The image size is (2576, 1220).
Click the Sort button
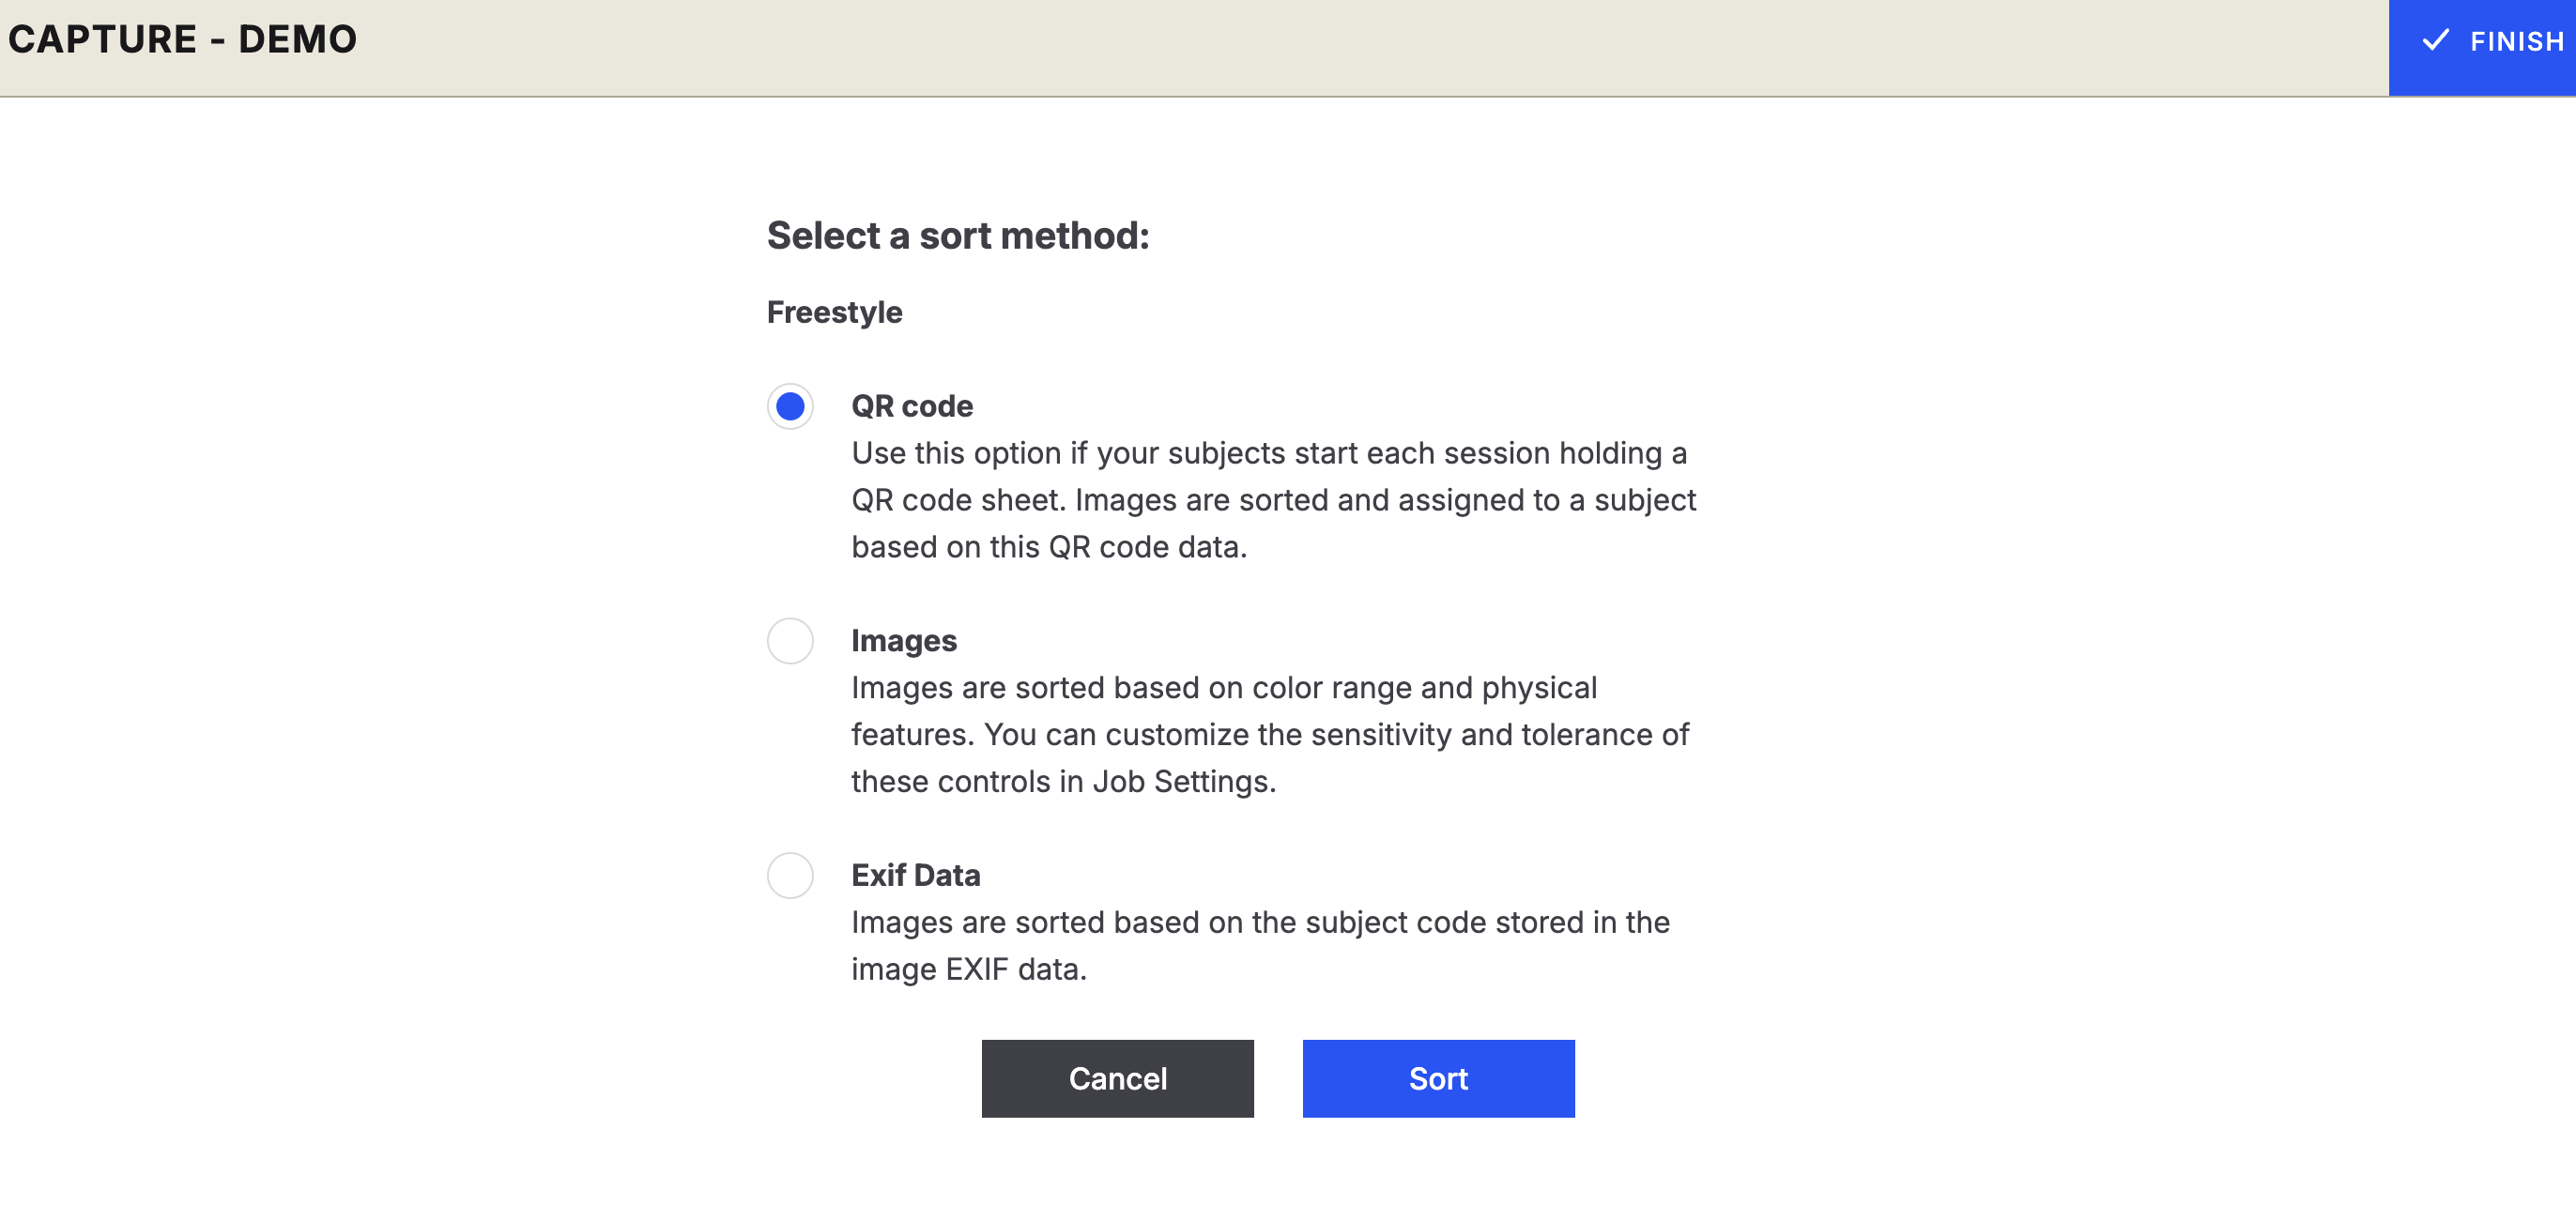1438,1078
